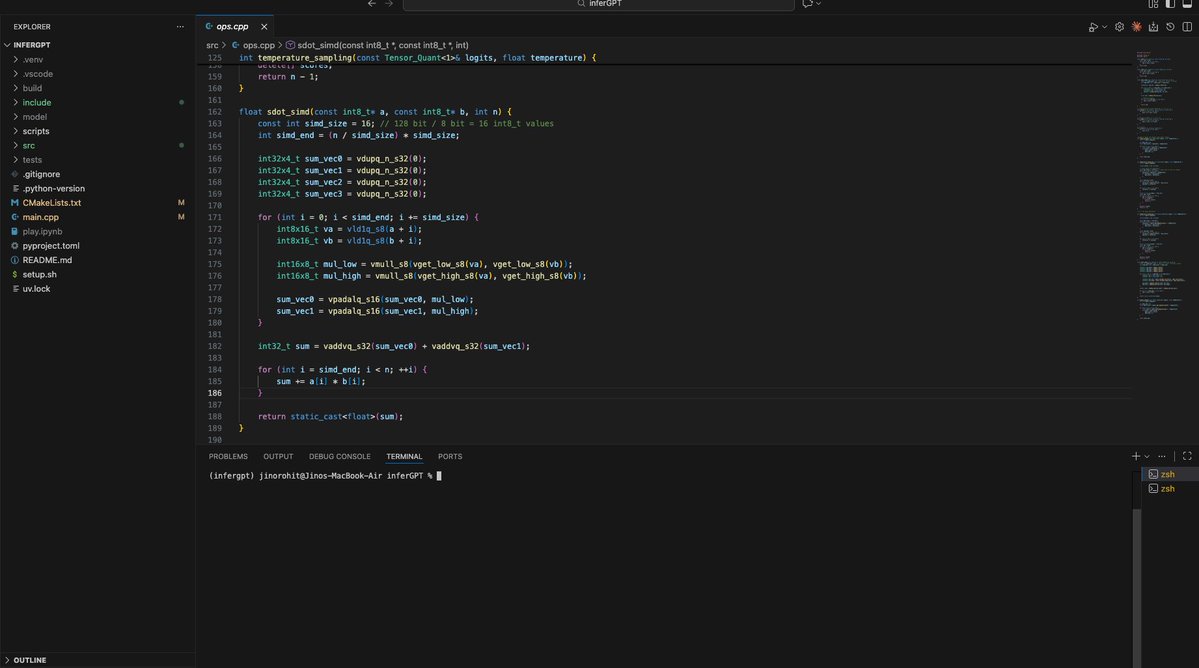Open the orange Claude starburst icon
Viewport: 1199px width, 668px height.
click(x=1136, y=27)
